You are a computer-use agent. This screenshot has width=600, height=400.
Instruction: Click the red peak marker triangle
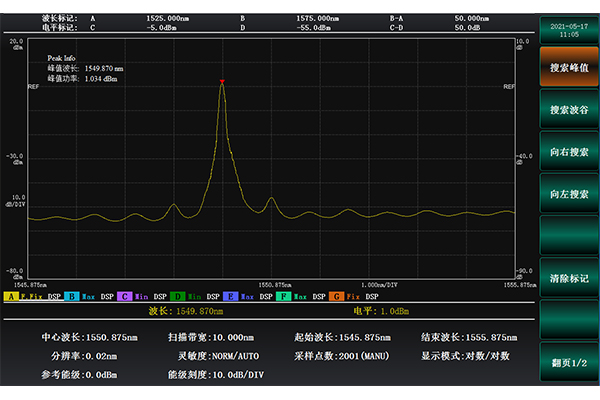coord(221,81)
